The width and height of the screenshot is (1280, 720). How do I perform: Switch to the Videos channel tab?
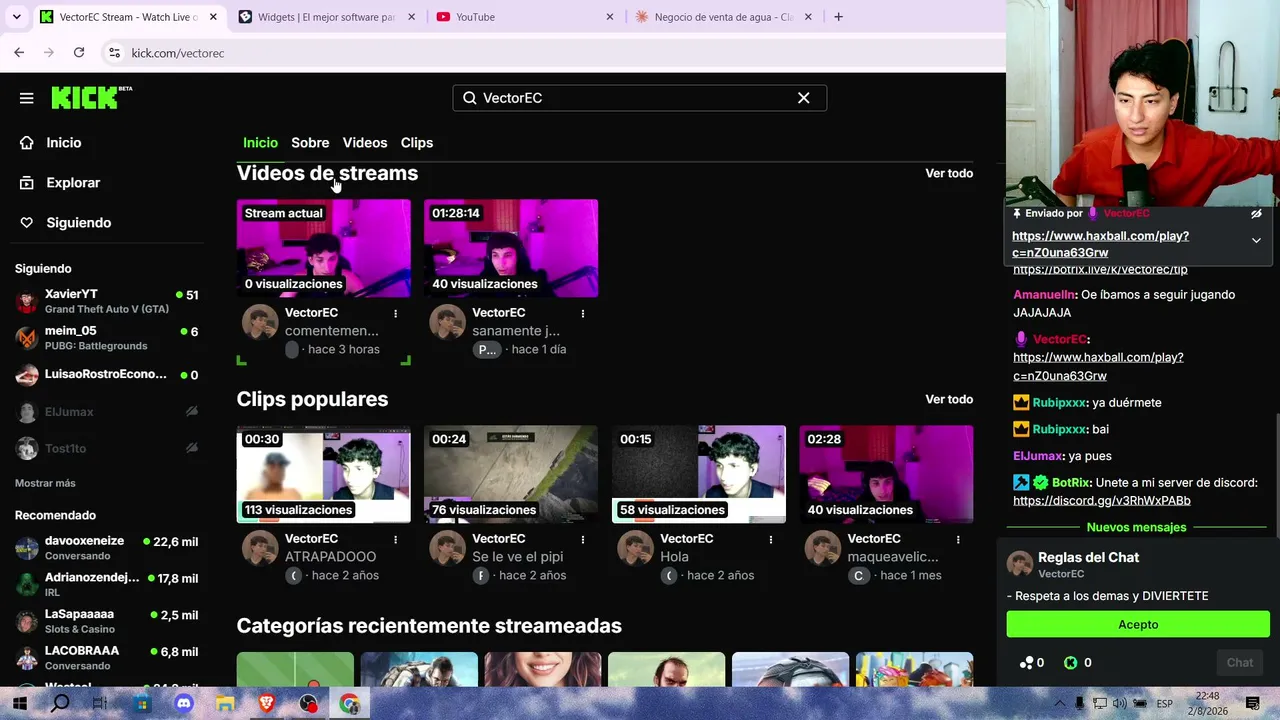coord(365,143)
